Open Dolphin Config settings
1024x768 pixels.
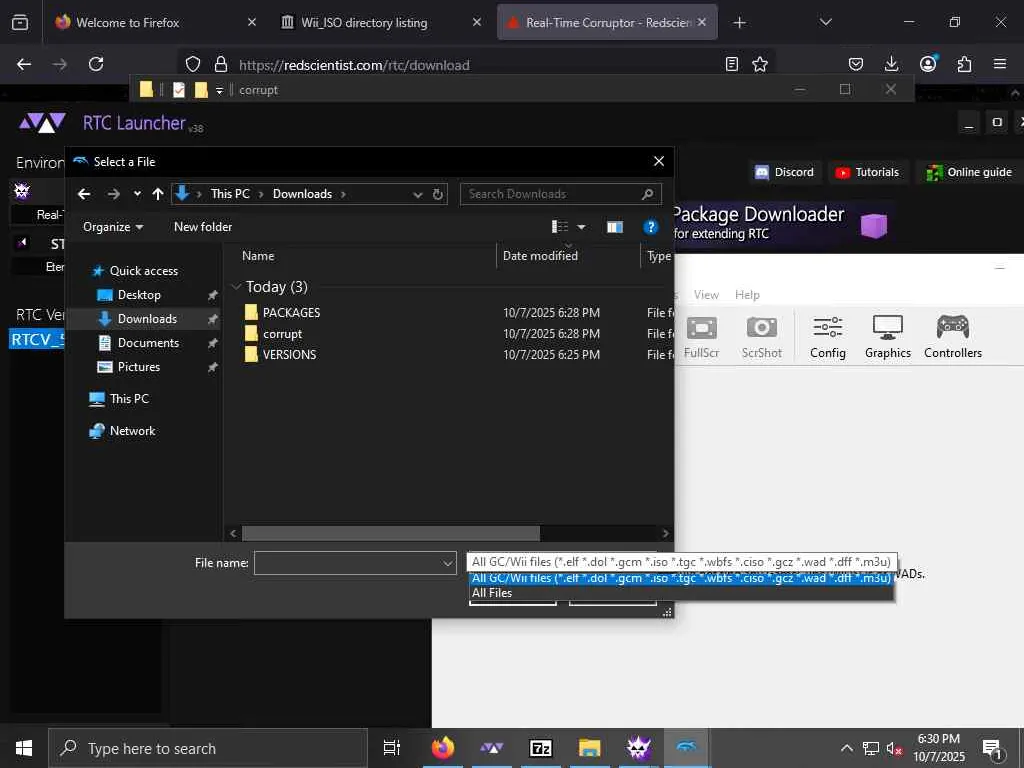(827, 337)
